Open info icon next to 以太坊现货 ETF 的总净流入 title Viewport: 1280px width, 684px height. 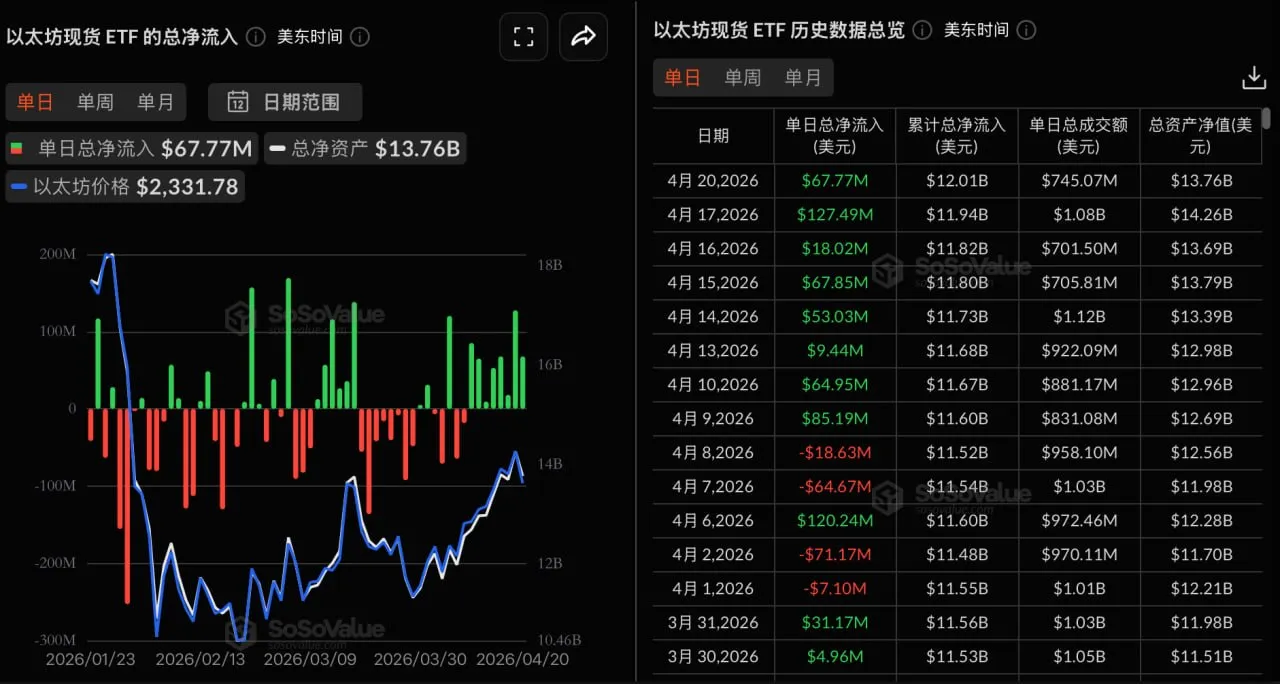tap(256, 37)
